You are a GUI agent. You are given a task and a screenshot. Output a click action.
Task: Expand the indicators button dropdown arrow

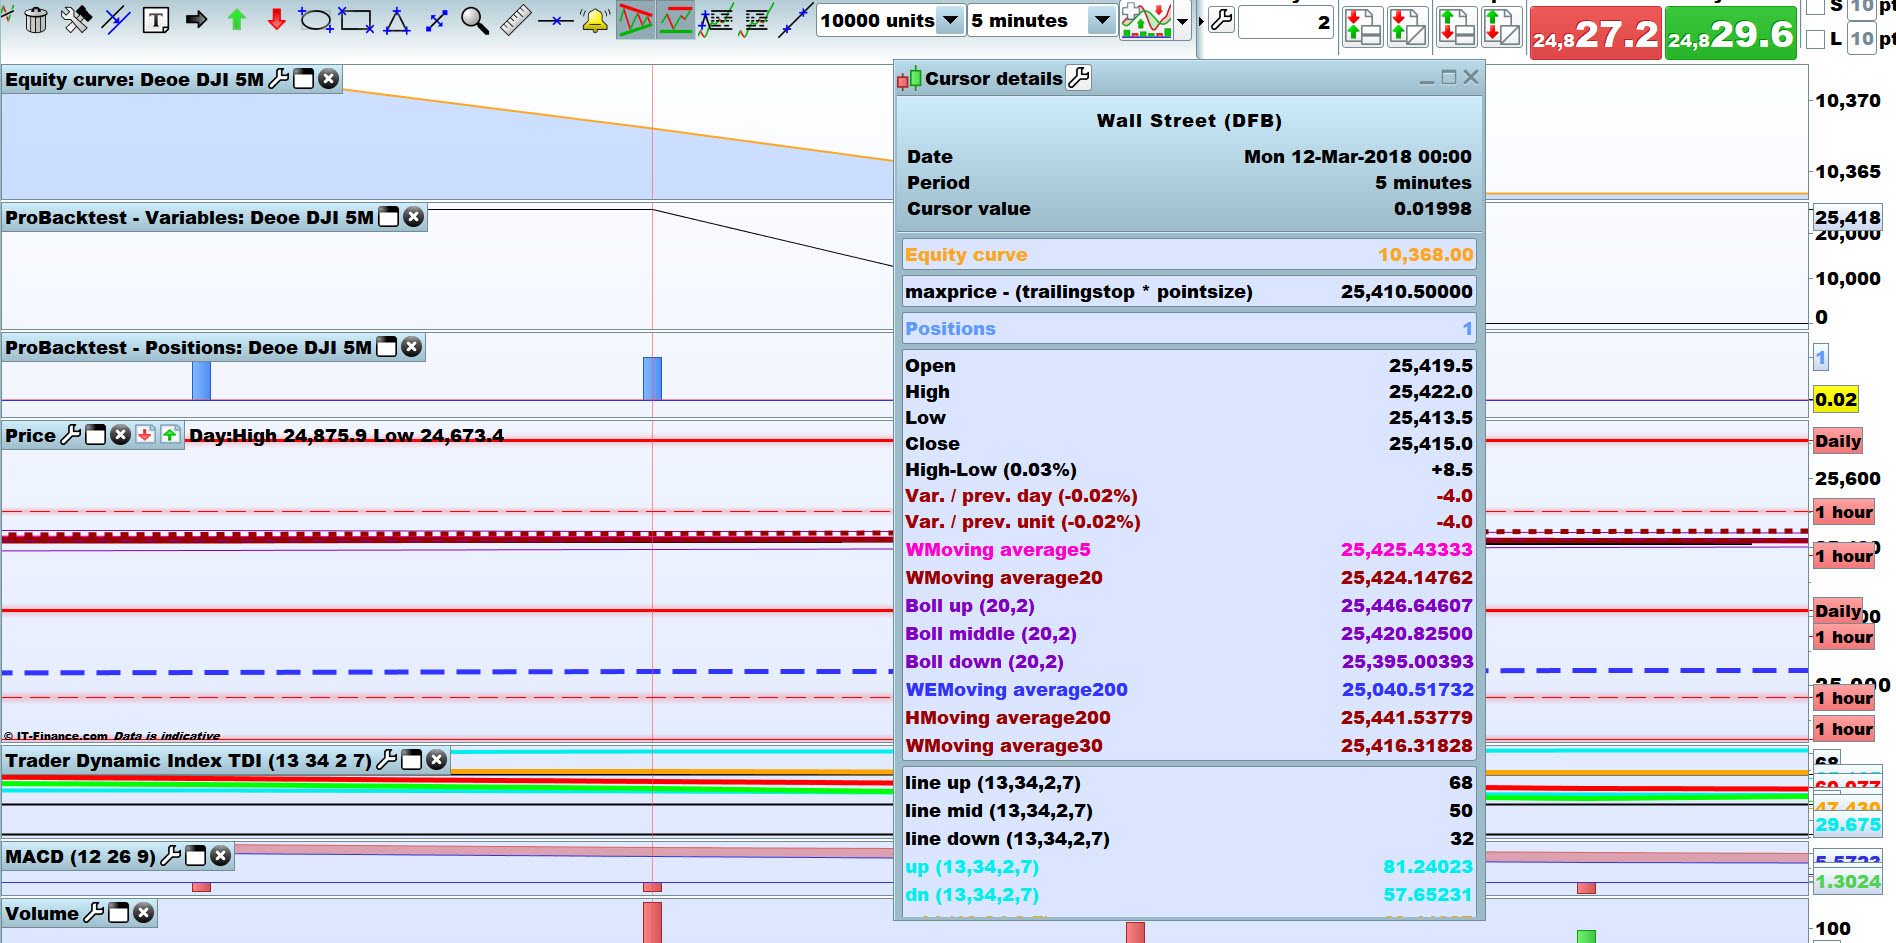(x=1183, y=21)
